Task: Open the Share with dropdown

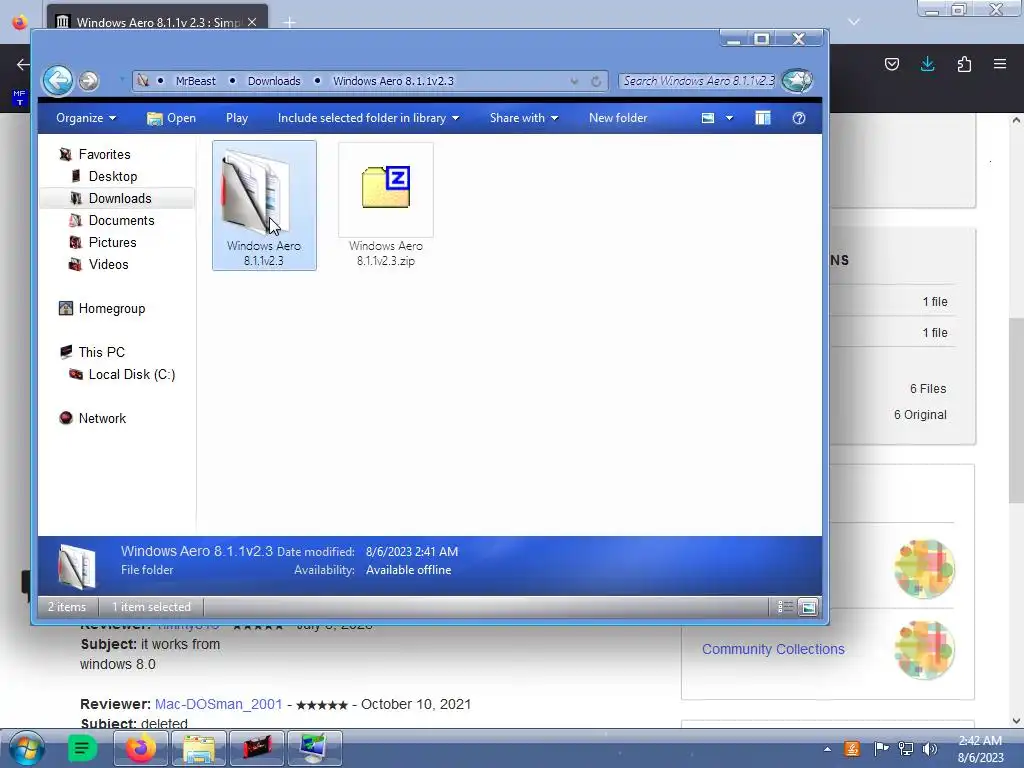Action: tap(524, 118)
